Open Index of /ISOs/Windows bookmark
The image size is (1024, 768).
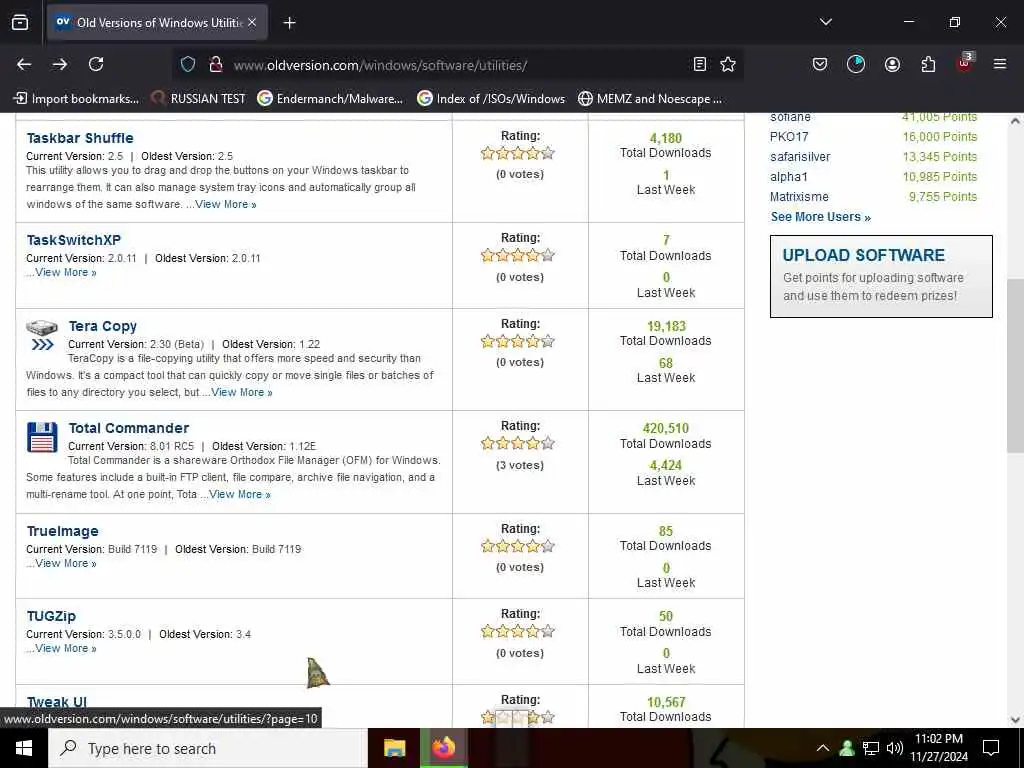[491, 99]
